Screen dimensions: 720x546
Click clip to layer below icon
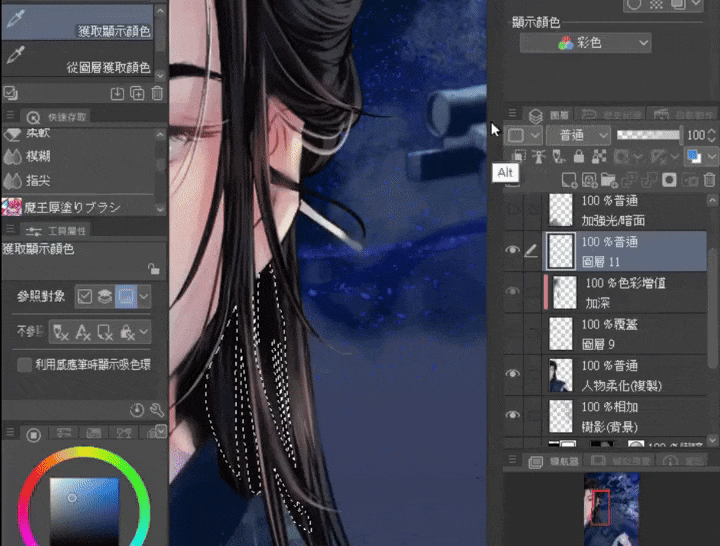click(518, 157)
